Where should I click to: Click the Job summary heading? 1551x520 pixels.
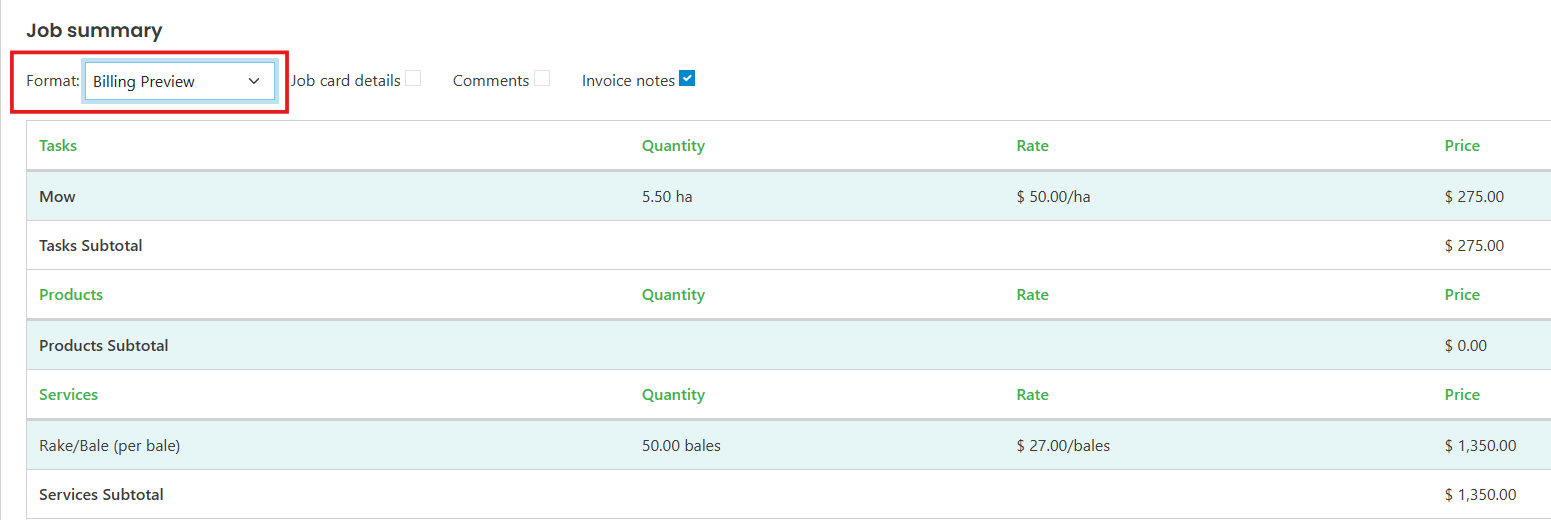pyautogui.click(x=94, y=31)
